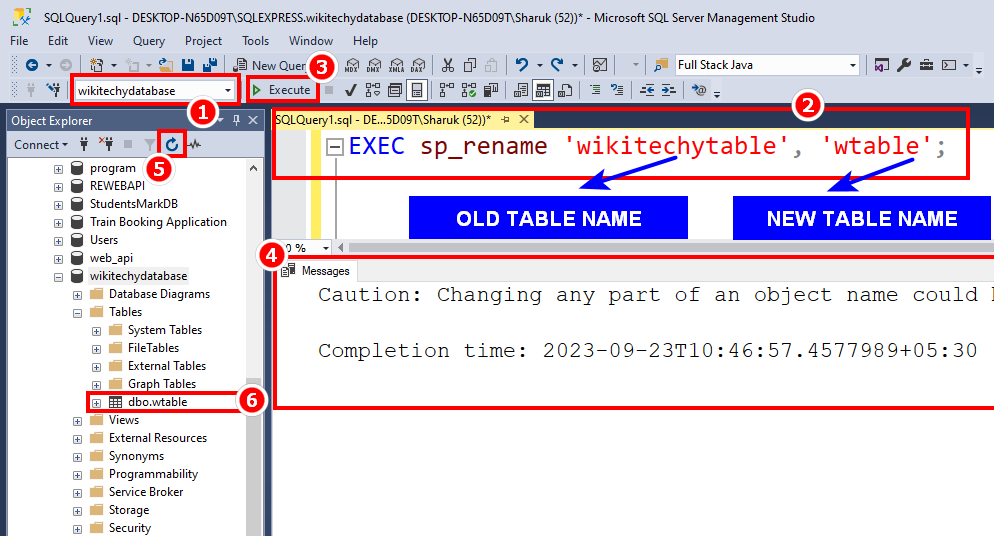Toggle Results to Grid output mode
The height and width of the screenshot is (536, 994).
pyautogui.click(x=543, y=90)
